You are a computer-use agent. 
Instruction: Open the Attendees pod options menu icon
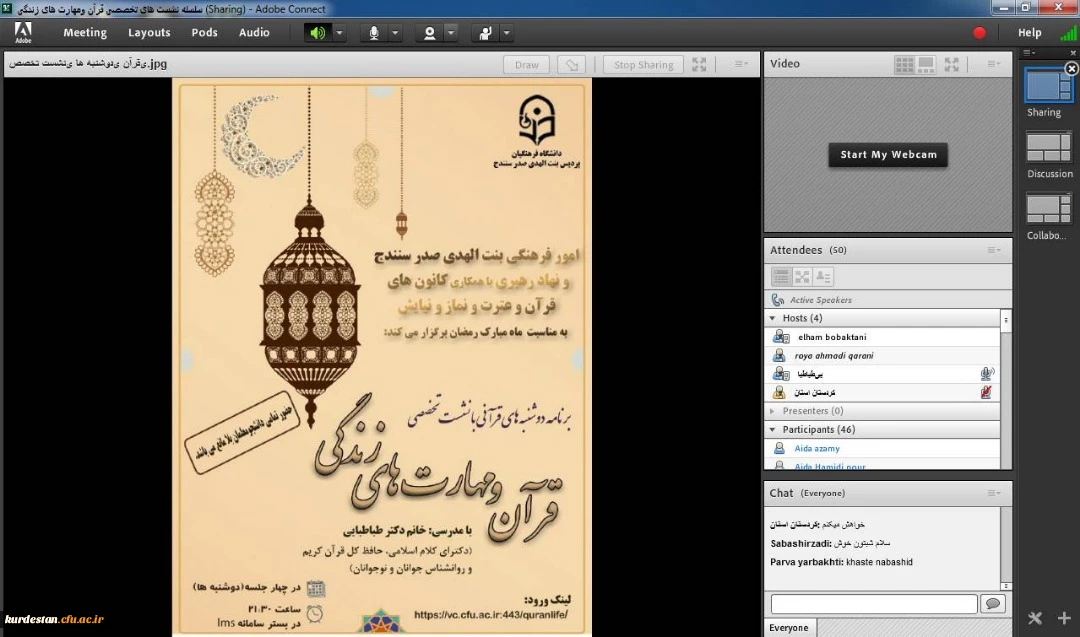tap(994, 250)
